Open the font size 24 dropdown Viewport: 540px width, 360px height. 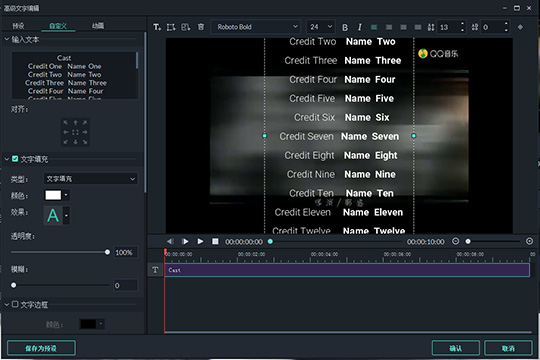tap(320, 27)
